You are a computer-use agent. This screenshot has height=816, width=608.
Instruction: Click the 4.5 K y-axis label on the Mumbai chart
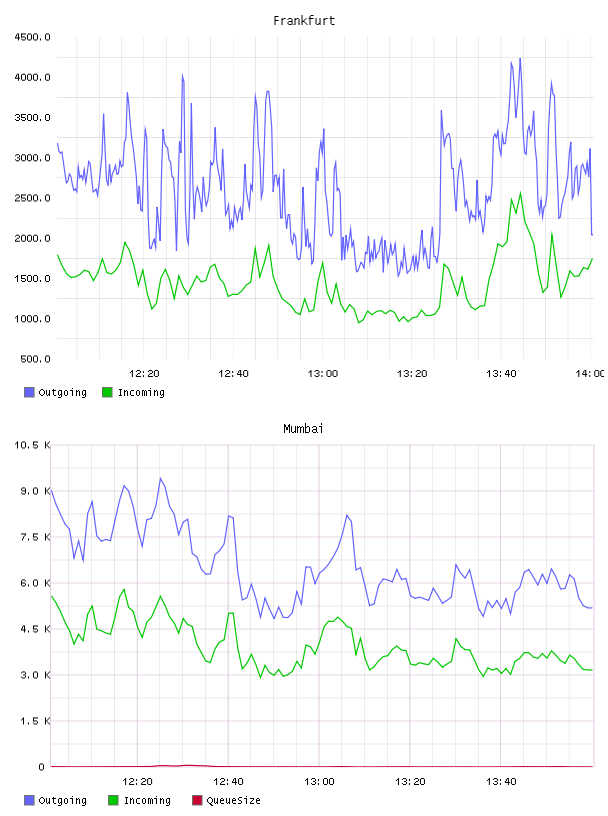[35, 629]
